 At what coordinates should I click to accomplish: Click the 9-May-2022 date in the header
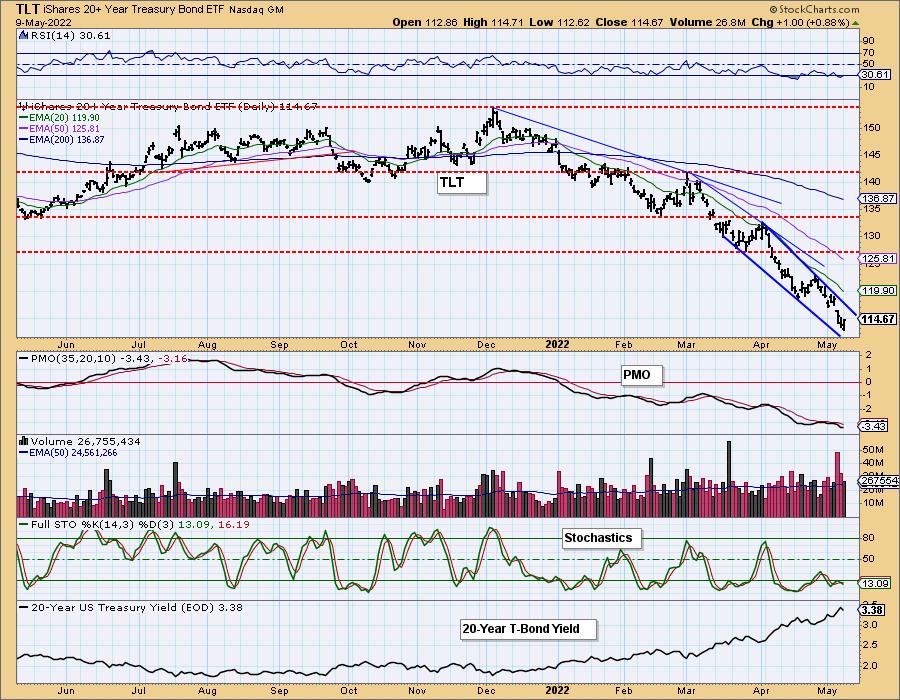click(x=44, y=22)
